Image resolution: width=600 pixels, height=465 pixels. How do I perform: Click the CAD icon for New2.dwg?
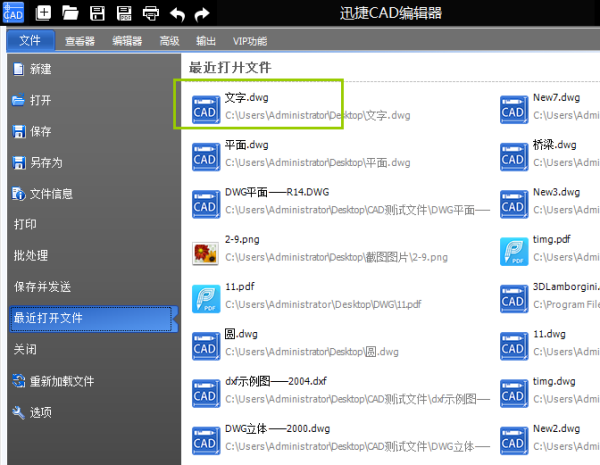[514, 441]
